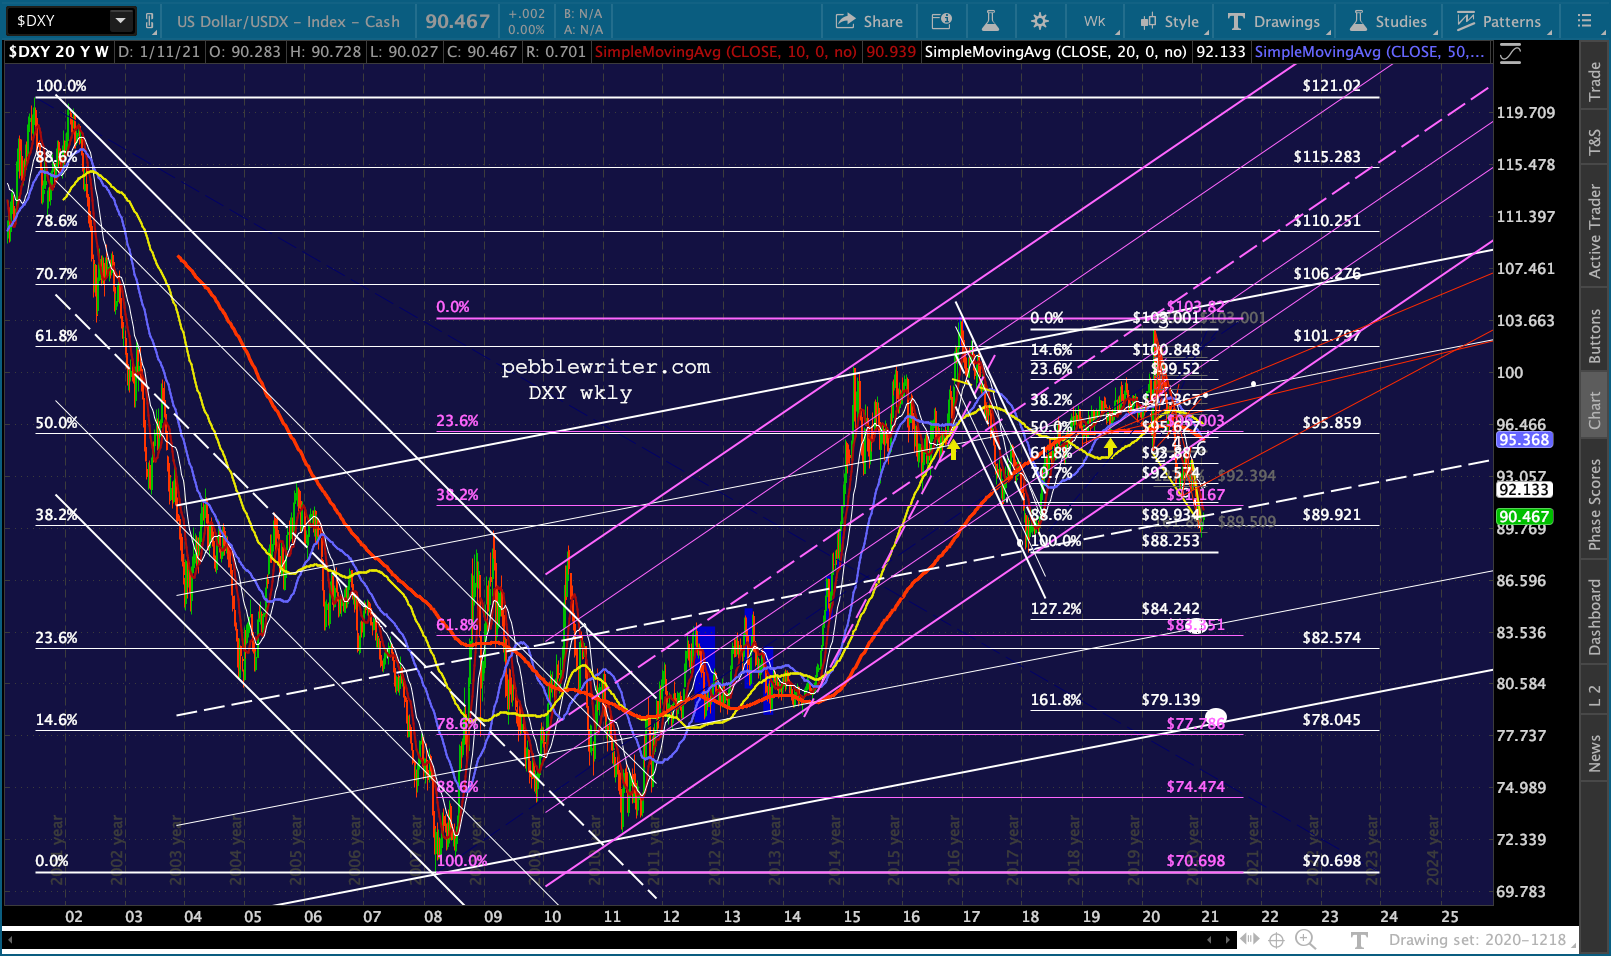Open the News side tab
The image size is (1611, 956).
1595,753
